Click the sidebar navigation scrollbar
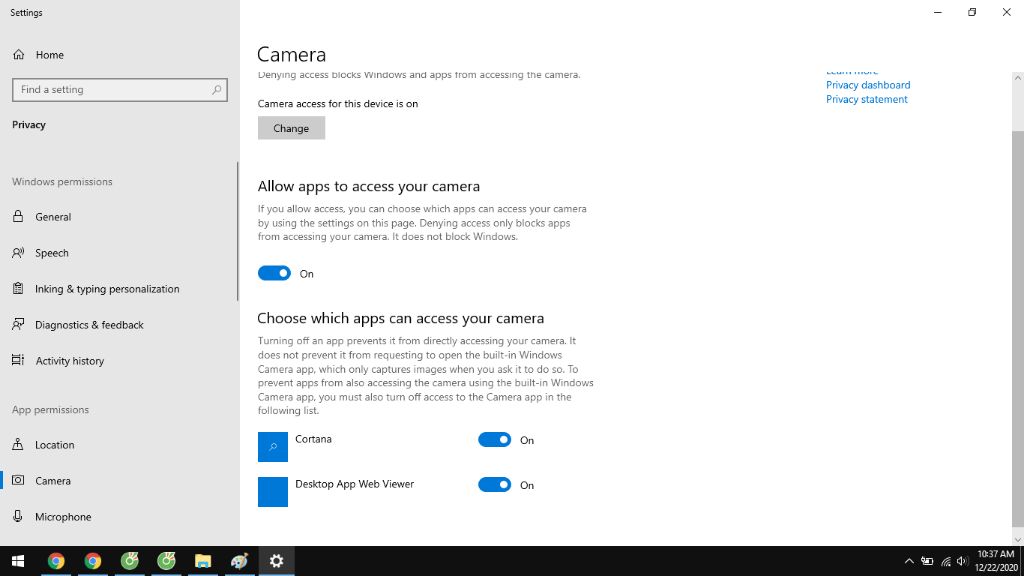The width and height of the screenshot is (1024, 576). [238, 231]
